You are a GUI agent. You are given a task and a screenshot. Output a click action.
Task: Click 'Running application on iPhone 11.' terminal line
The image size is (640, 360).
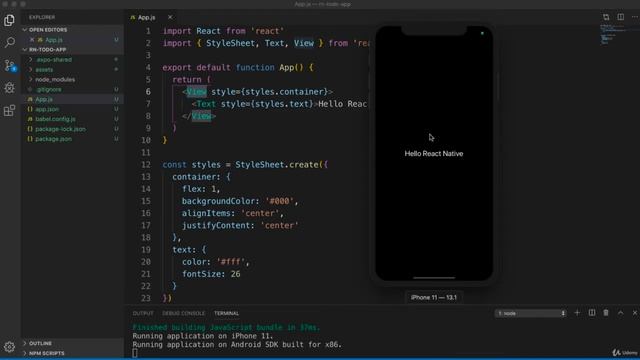click(x=202, y=336)
